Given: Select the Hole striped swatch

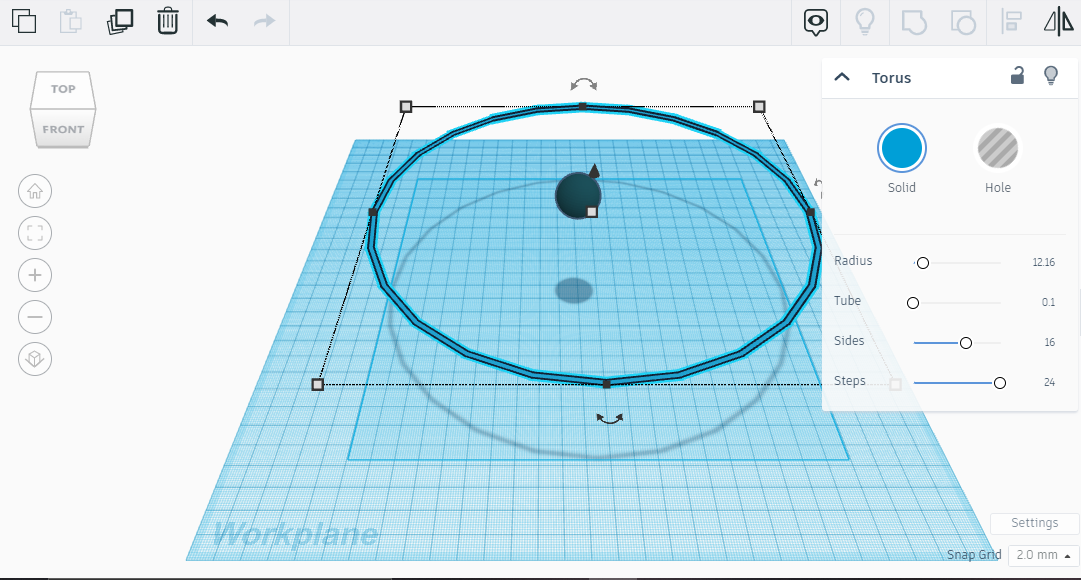Looking at the screenshot, I should coord(998,148).
